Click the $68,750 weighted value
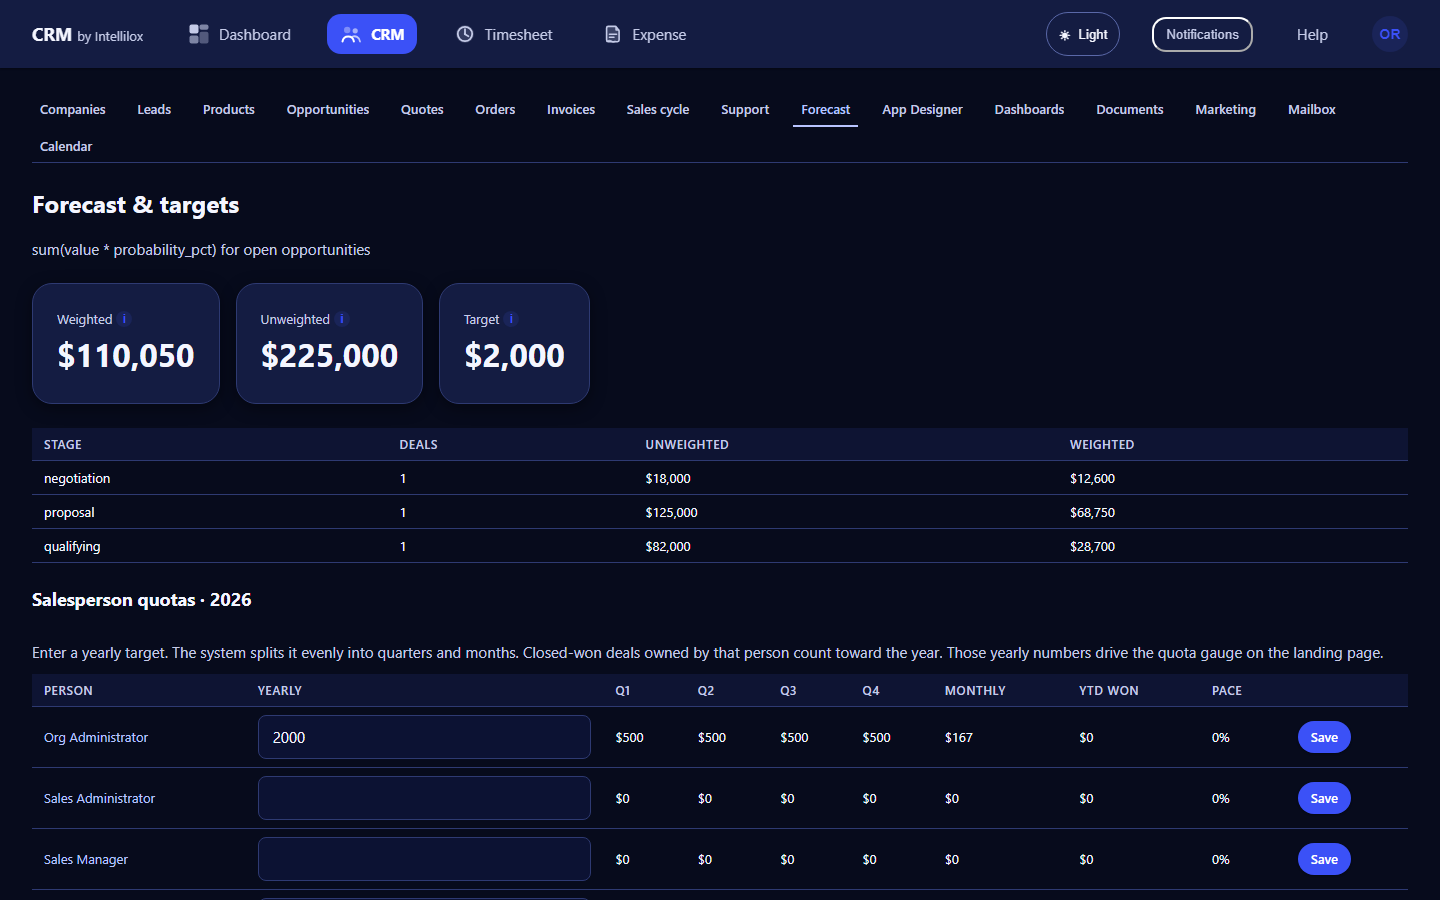The image size is (1440, 900). coord(1092,512)
